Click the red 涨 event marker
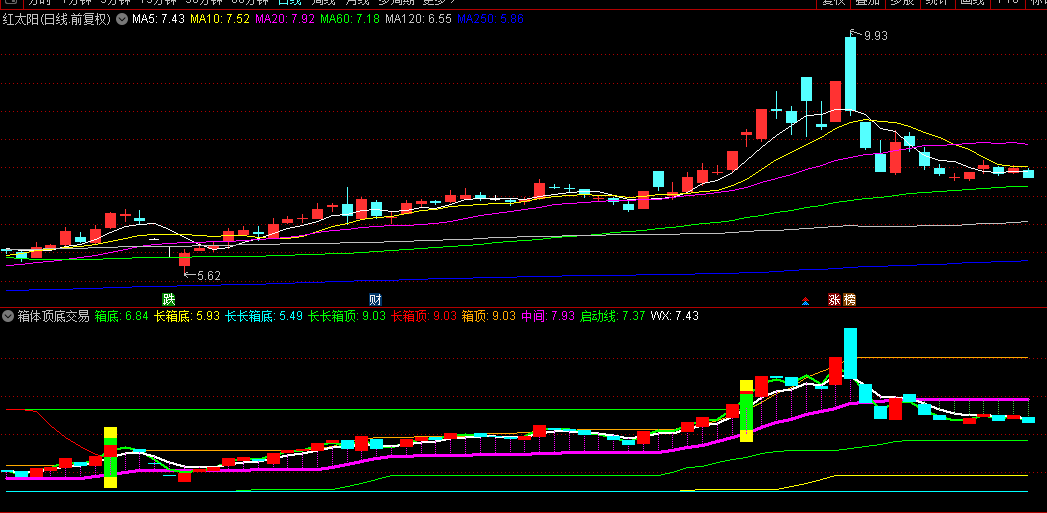 click(835, 299)
